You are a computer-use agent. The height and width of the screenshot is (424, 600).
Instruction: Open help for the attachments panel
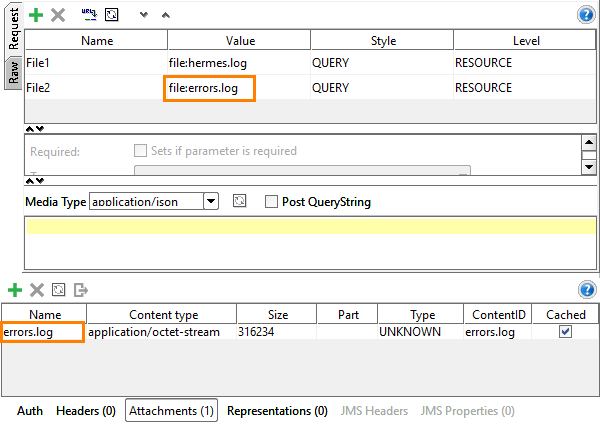(x=587, y=289)
